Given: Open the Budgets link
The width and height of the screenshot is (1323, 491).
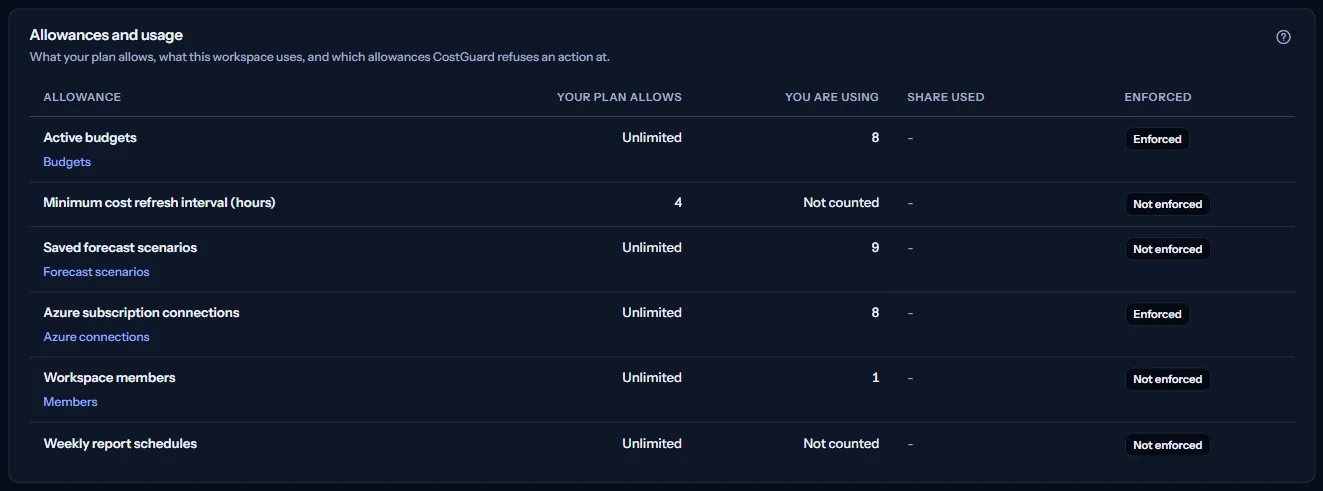Looking at the screenshot, I should (x=67, y=162).
